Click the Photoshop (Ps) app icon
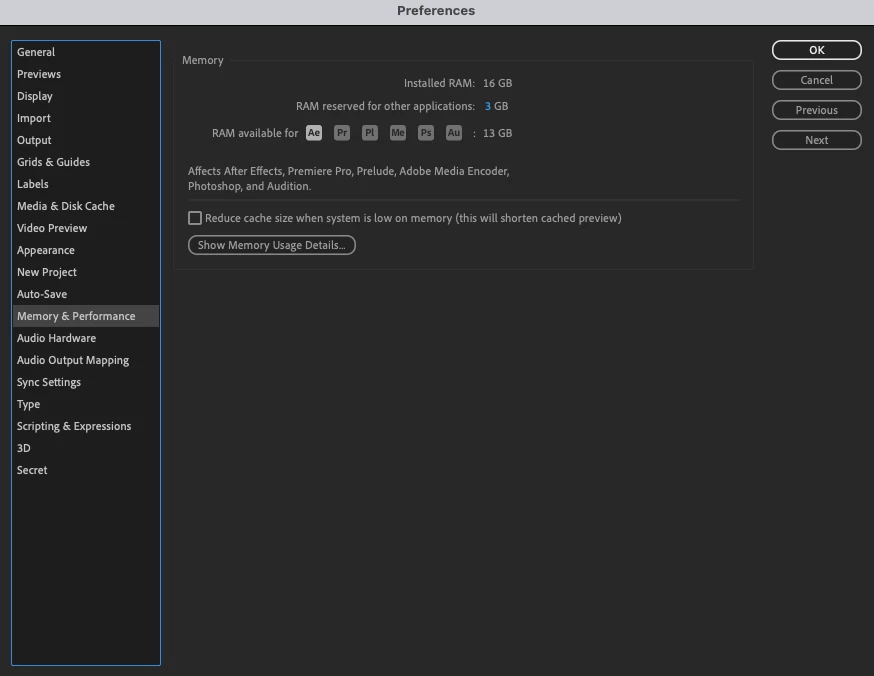874x676 pixels. click(x=426, y=133)
